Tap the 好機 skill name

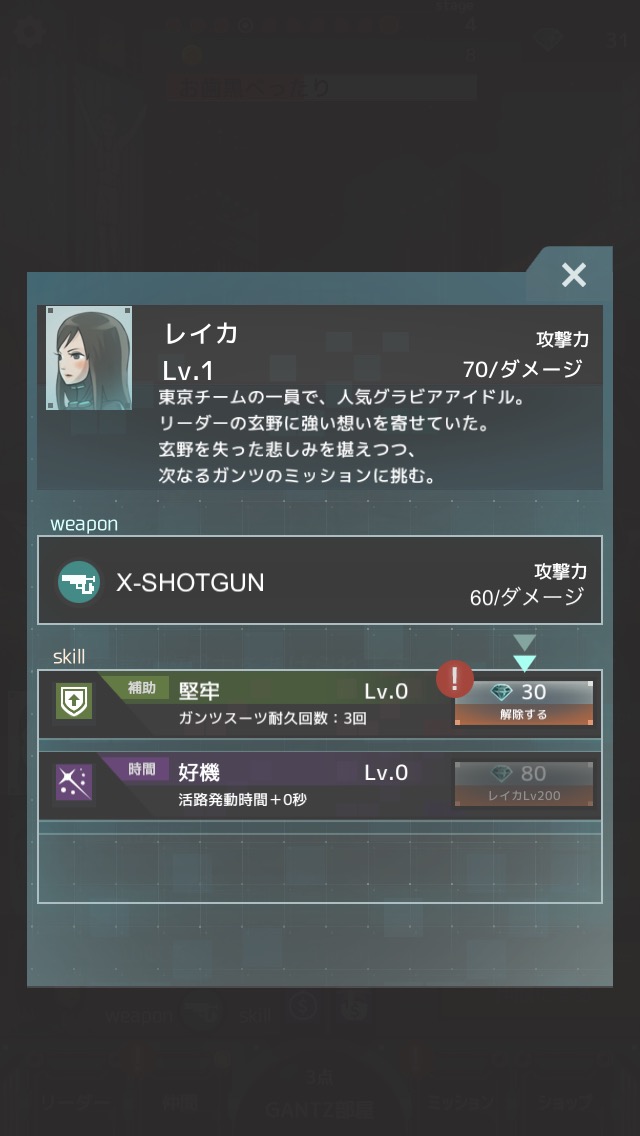click(199, 773)
